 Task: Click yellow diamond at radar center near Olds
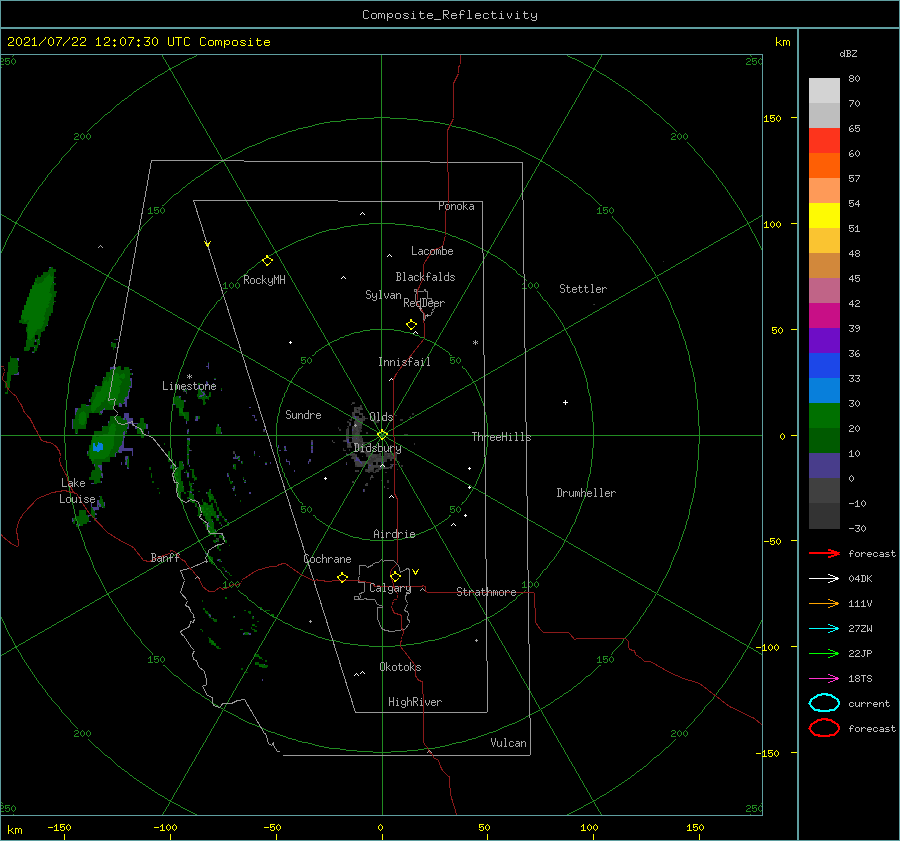(x=382, y=435)
